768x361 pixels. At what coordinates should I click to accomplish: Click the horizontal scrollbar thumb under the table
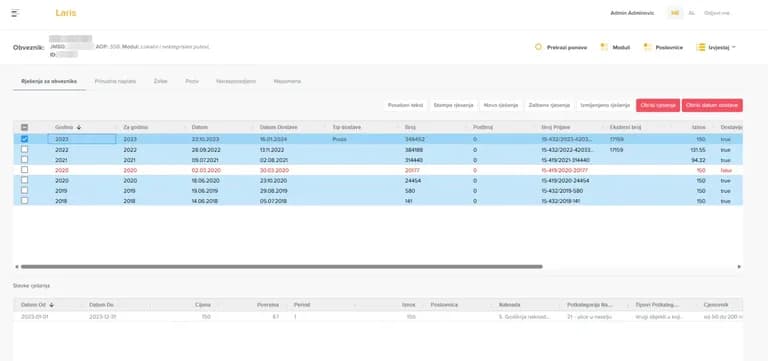282,267
